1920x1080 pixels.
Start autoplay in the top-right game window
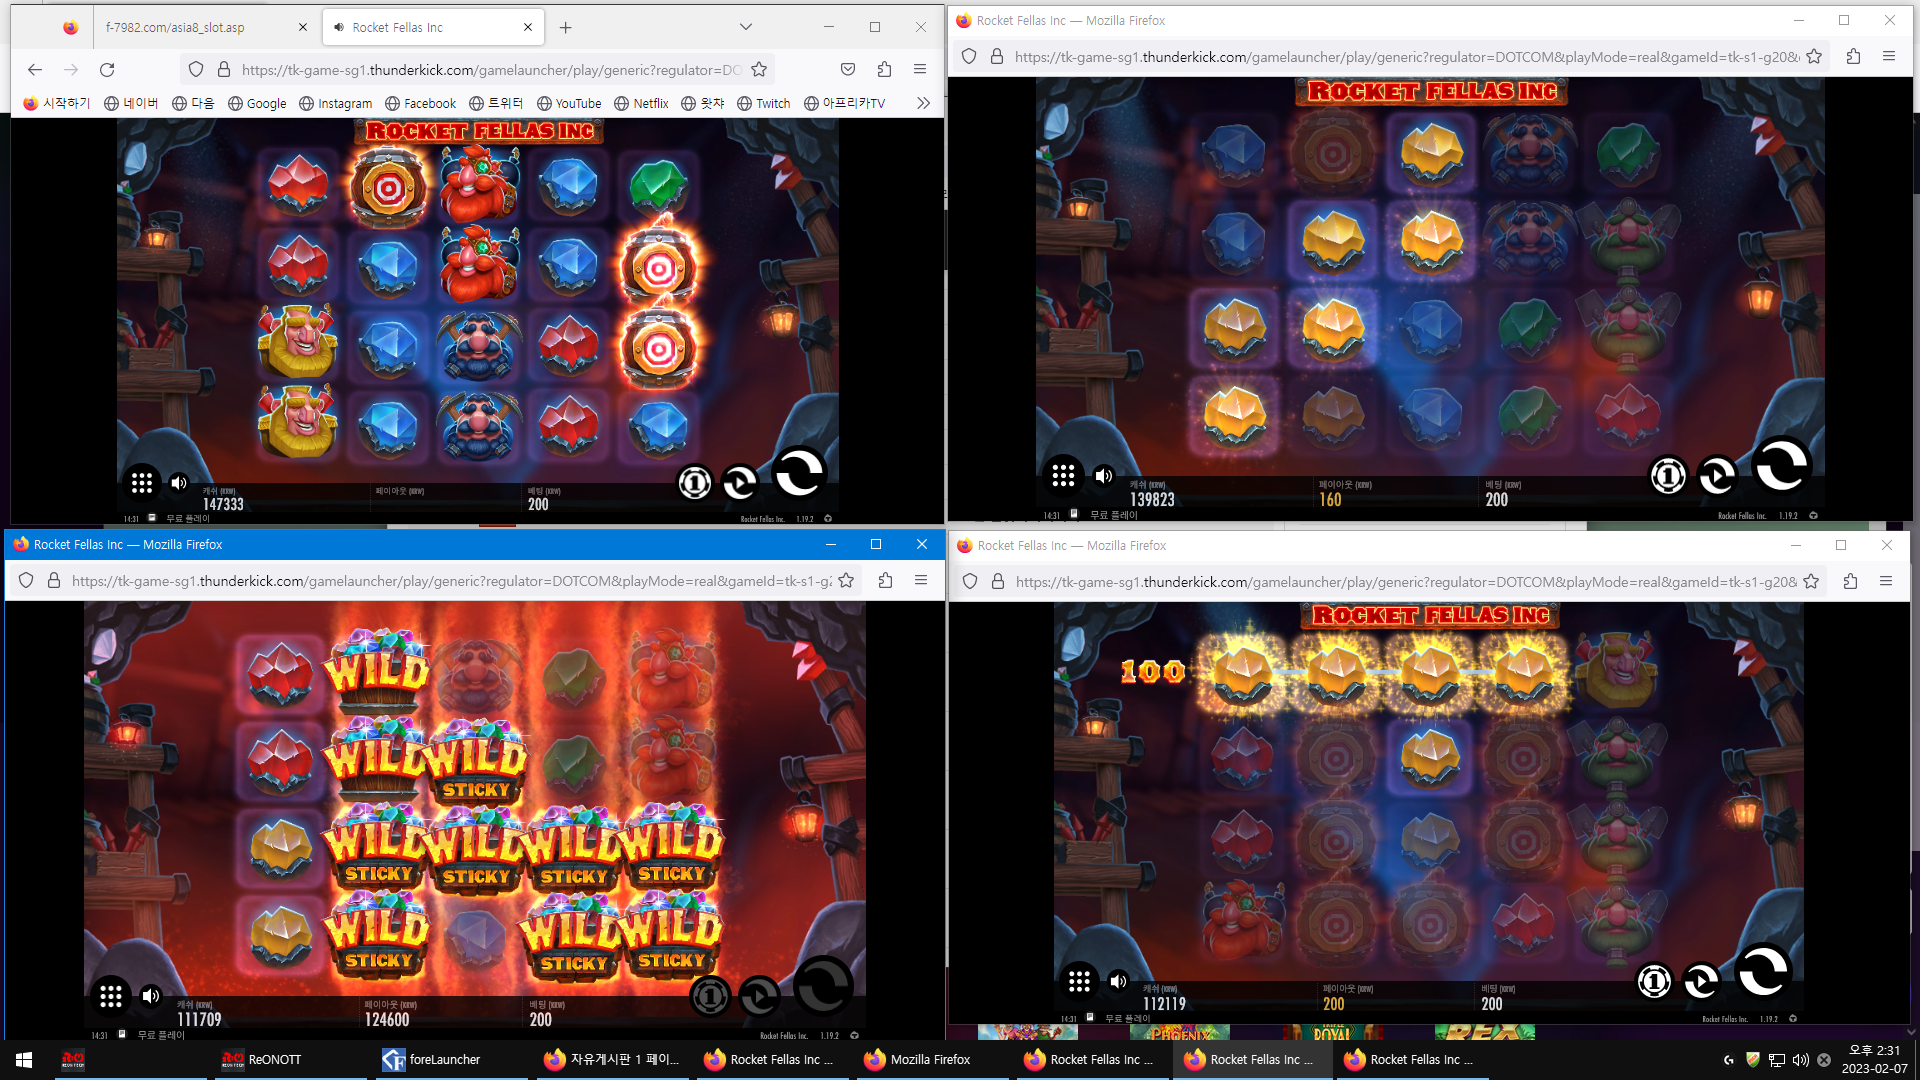pyautogui.click(x=1717, y=476)
